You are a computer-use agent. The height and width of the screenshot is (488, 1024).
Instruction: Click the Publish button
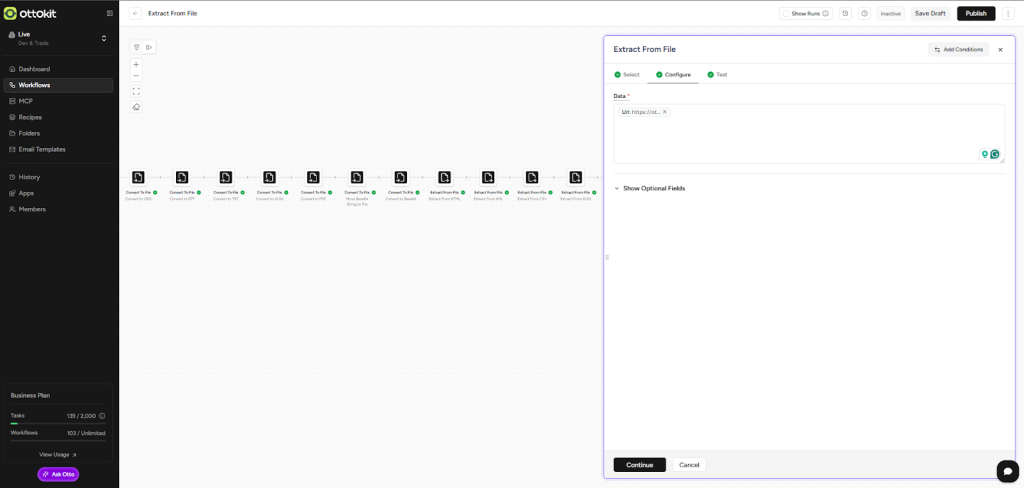(x=975, y=14)
